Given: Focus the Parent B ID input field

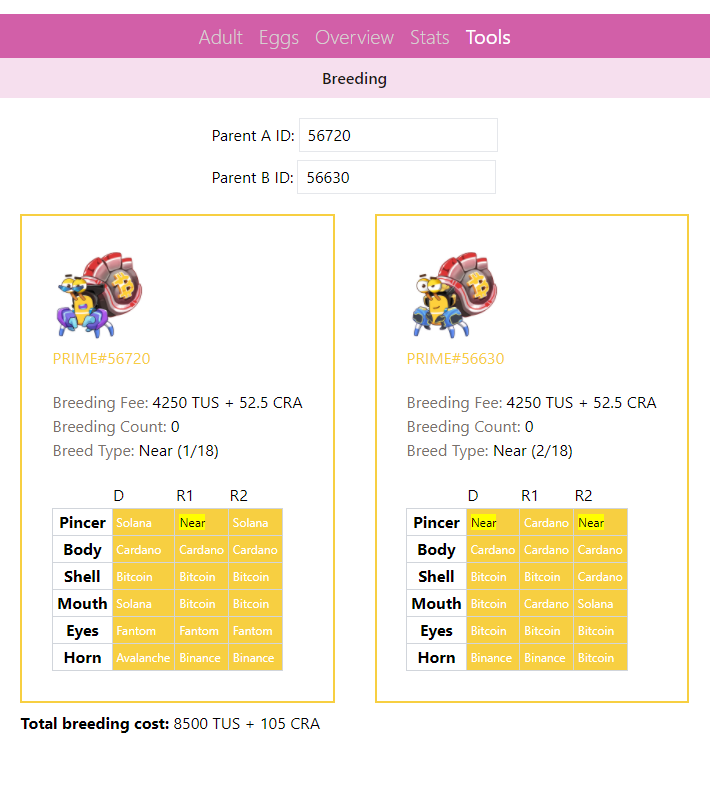Looking at the screenshot, I should 396,177.
